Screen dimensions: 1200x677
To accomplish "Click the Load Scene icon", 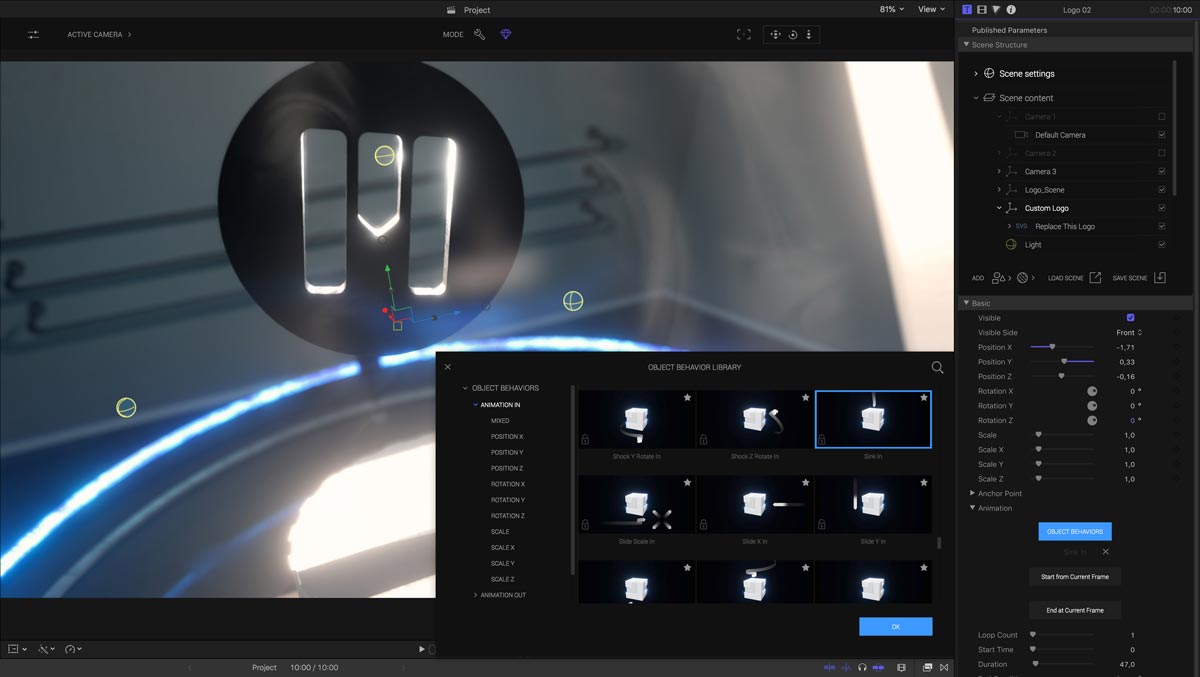I will 1095,277.
